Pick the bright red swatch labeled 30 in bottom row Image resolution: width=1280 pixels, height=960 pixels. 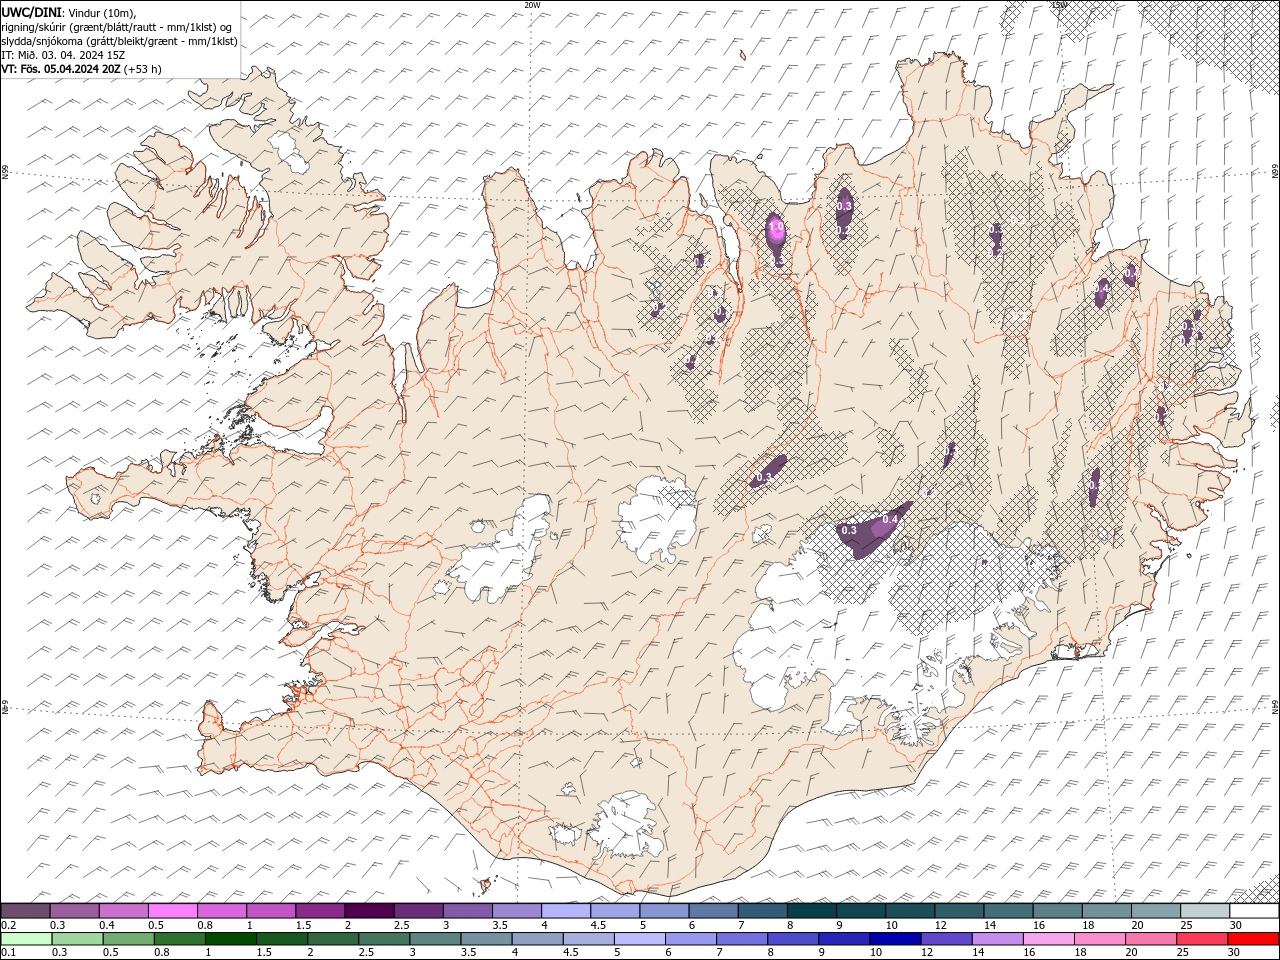coord(1253,939)
